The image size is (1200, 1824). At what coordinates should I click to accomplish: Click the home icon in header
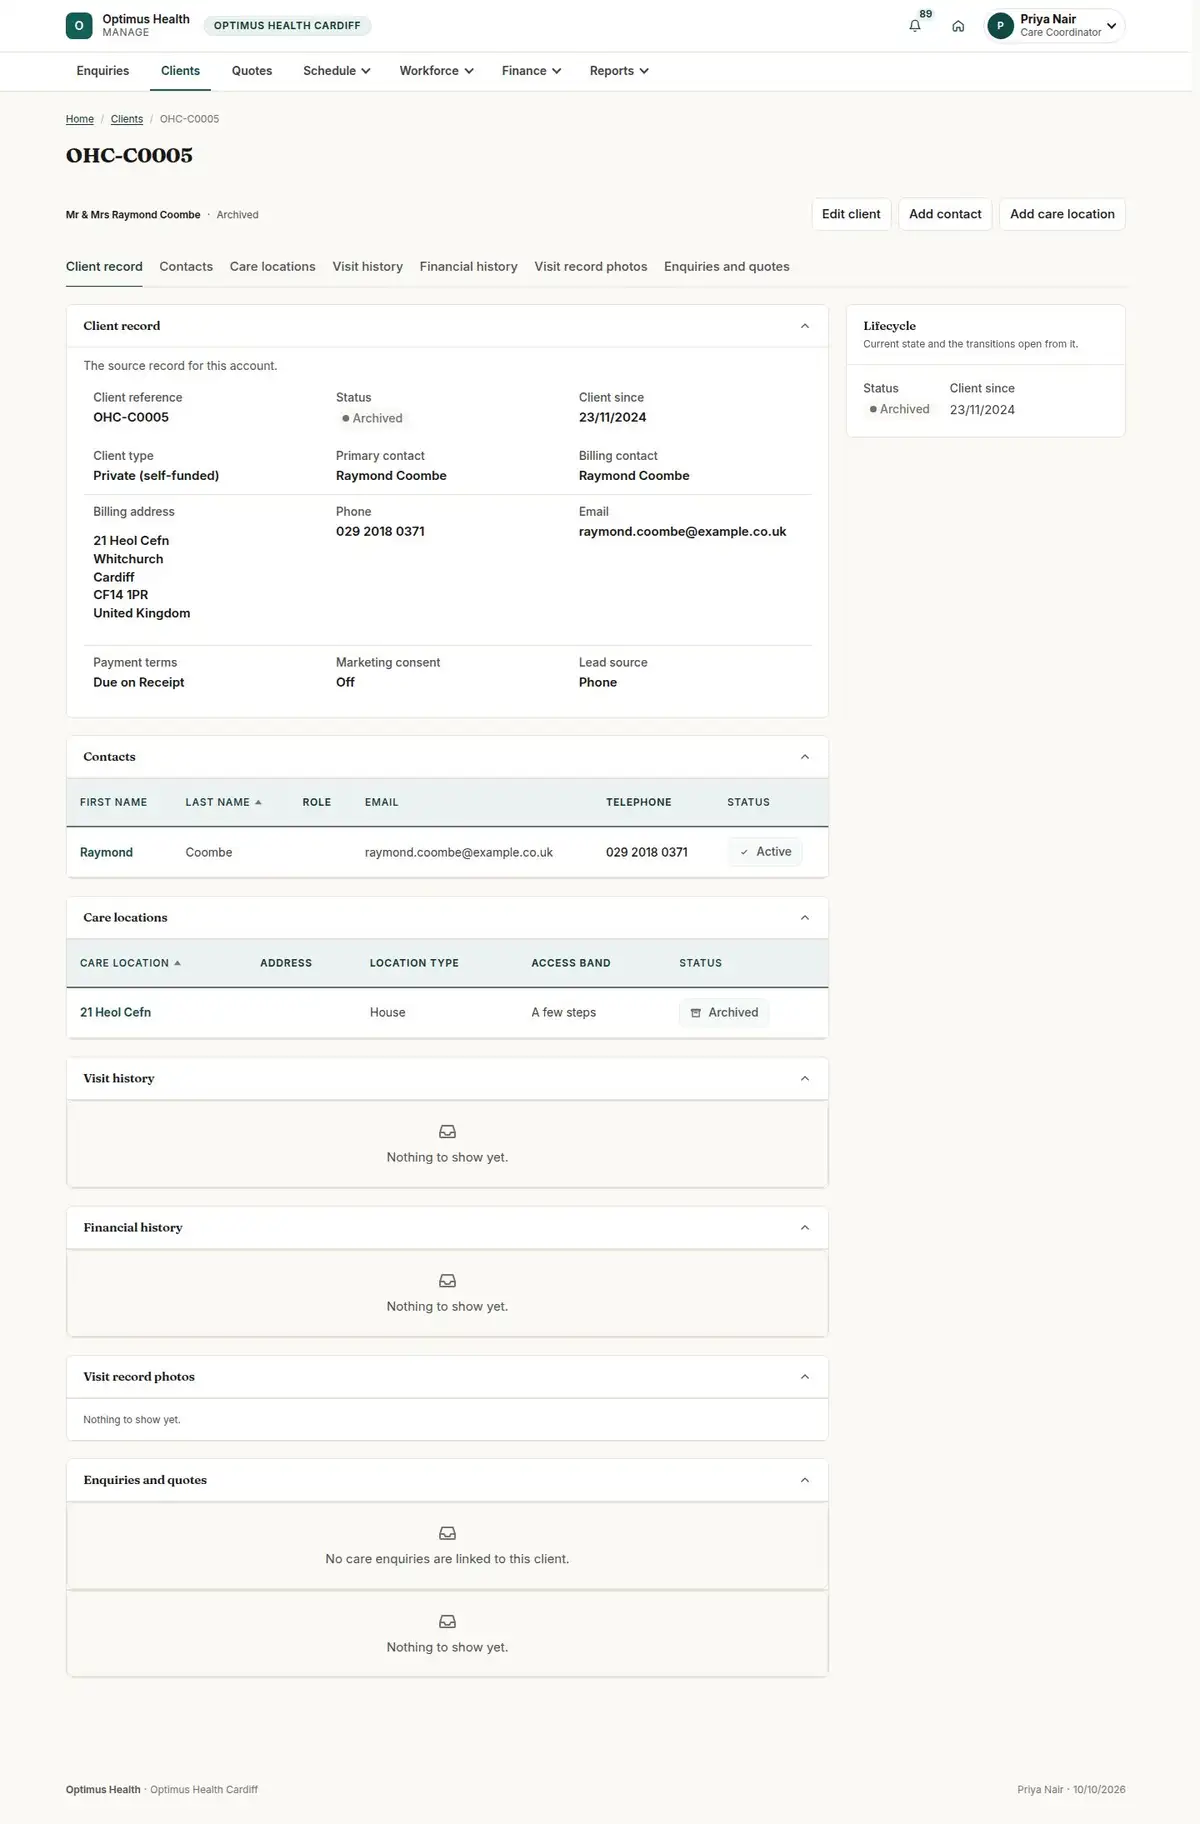(958, 26)
